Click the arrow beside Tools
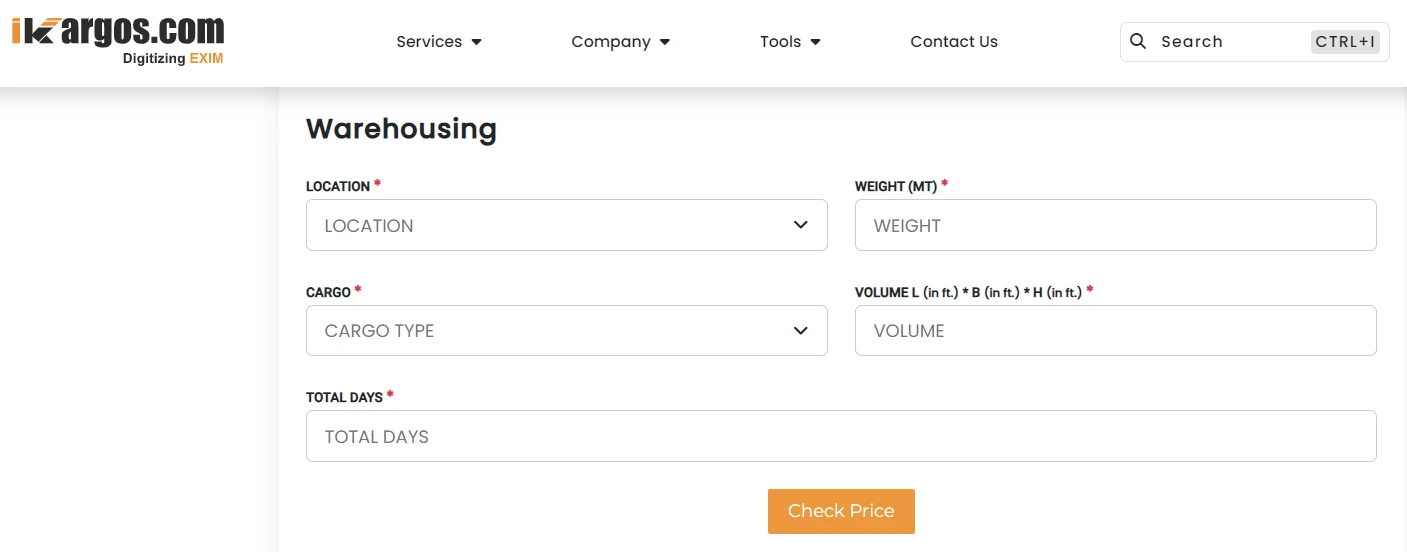The height and width of the screenshot is (552, 1407). tap(816, 42)
